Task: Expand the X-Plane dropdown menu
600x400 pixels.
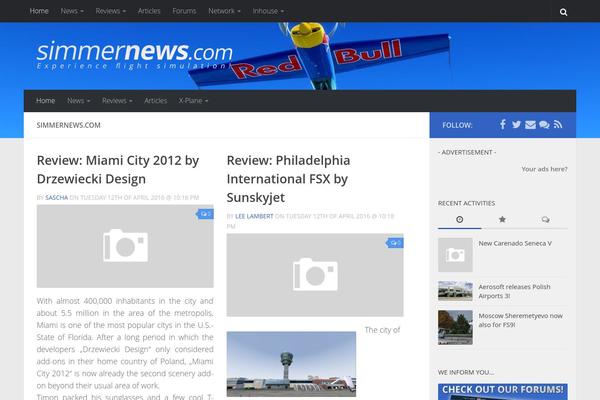Action: (193, 101)
